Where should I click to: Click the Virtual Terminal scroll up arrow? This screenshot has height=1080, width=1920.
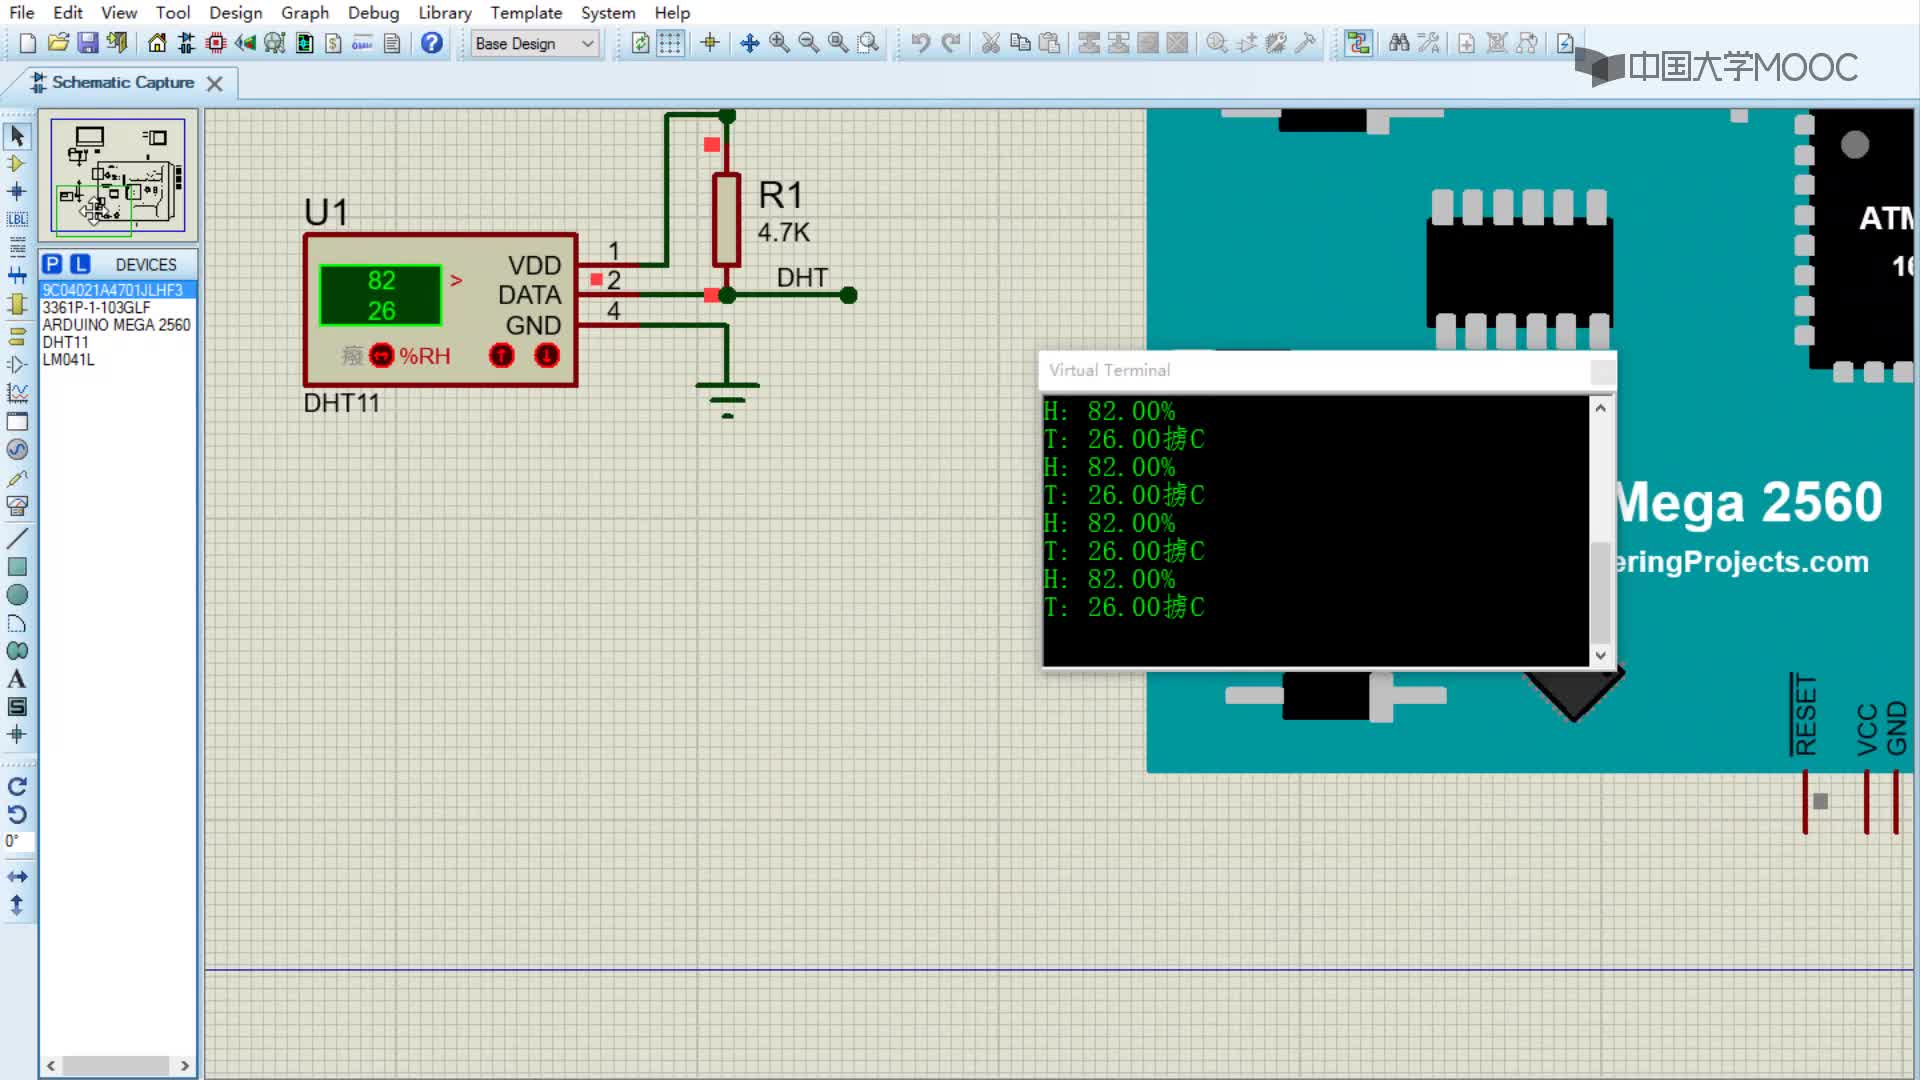[x=1601, y=408]
